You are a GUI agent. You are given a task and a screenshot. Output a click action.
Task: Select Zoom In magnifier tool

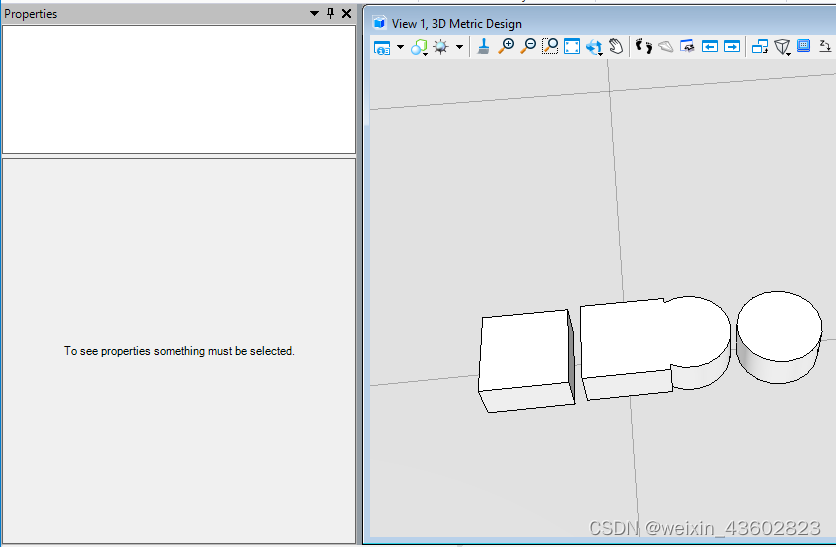coord(506,46)
